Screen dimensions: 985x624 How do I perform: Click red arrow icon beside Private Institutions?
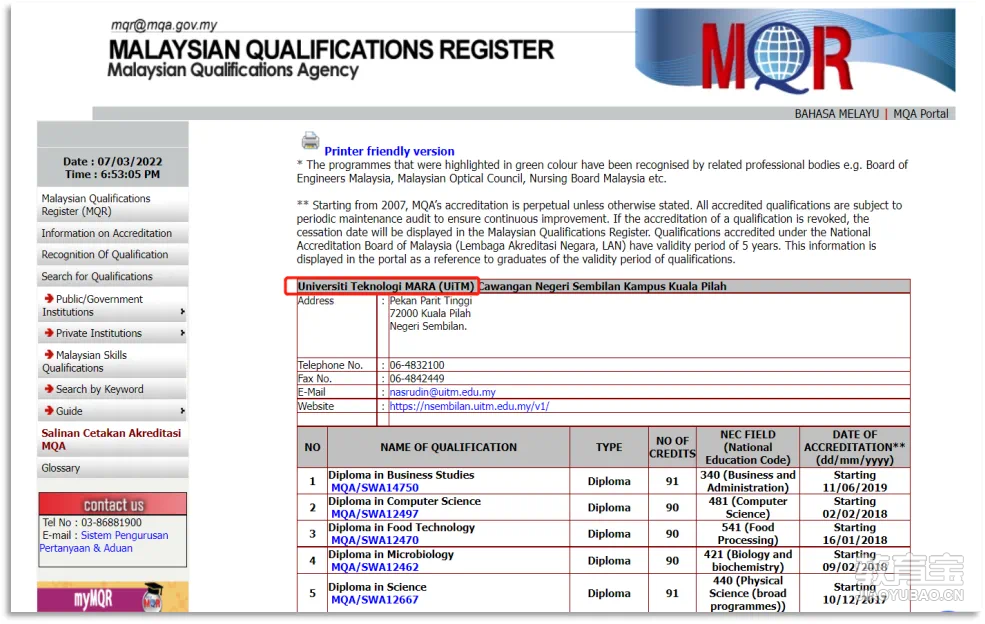point(49,332)
